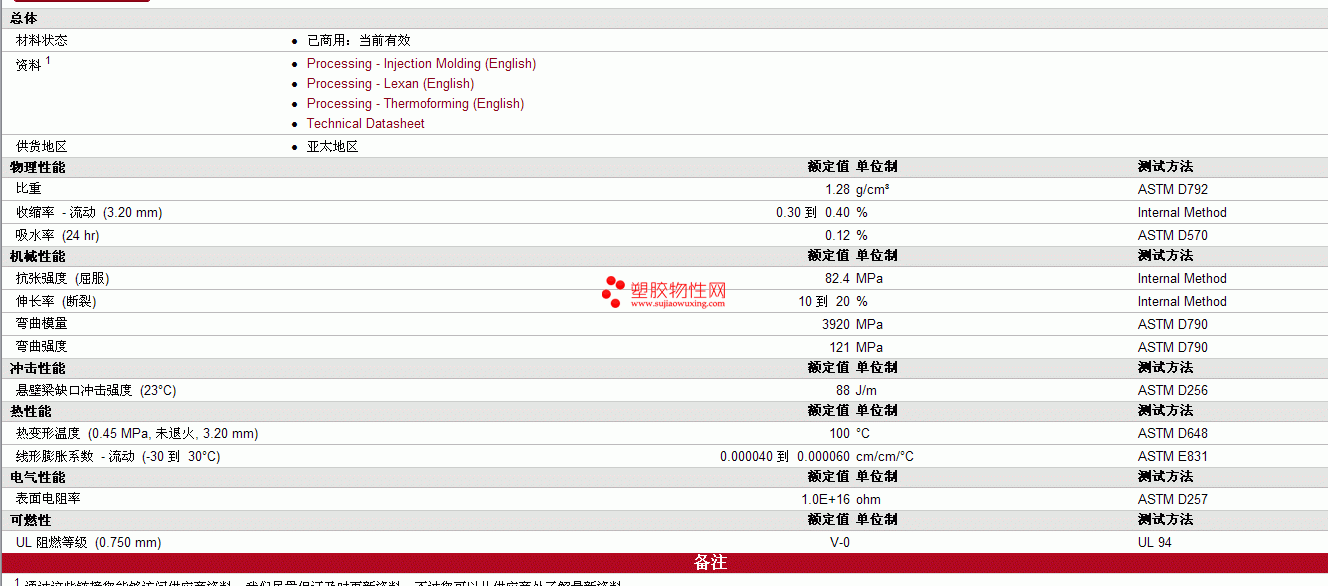Click the 亚太地区 value
Viewport: 1328px width, 586px height.
tap(332, 147)
